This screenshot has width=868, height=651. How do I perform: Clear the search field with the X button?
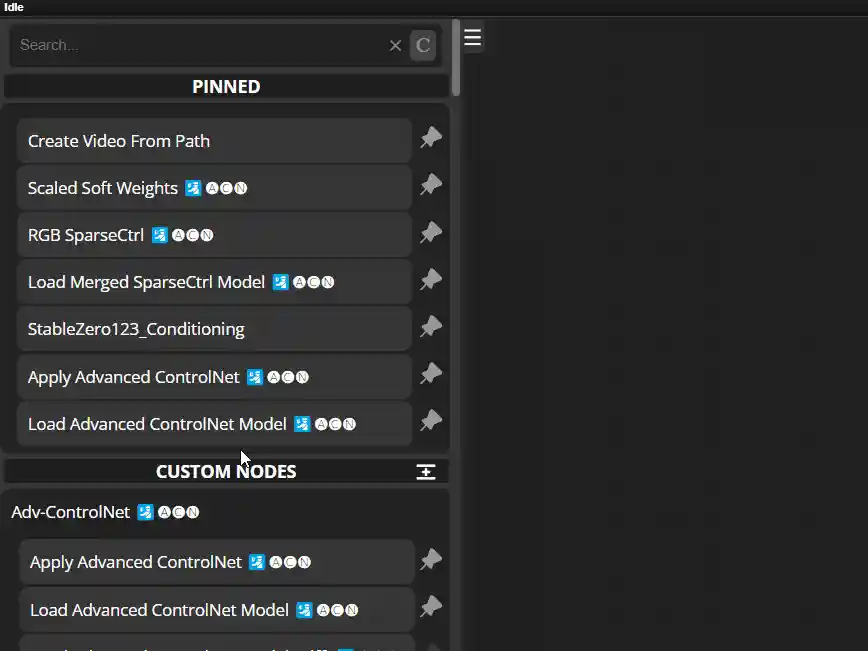click(x=395, y=45)
